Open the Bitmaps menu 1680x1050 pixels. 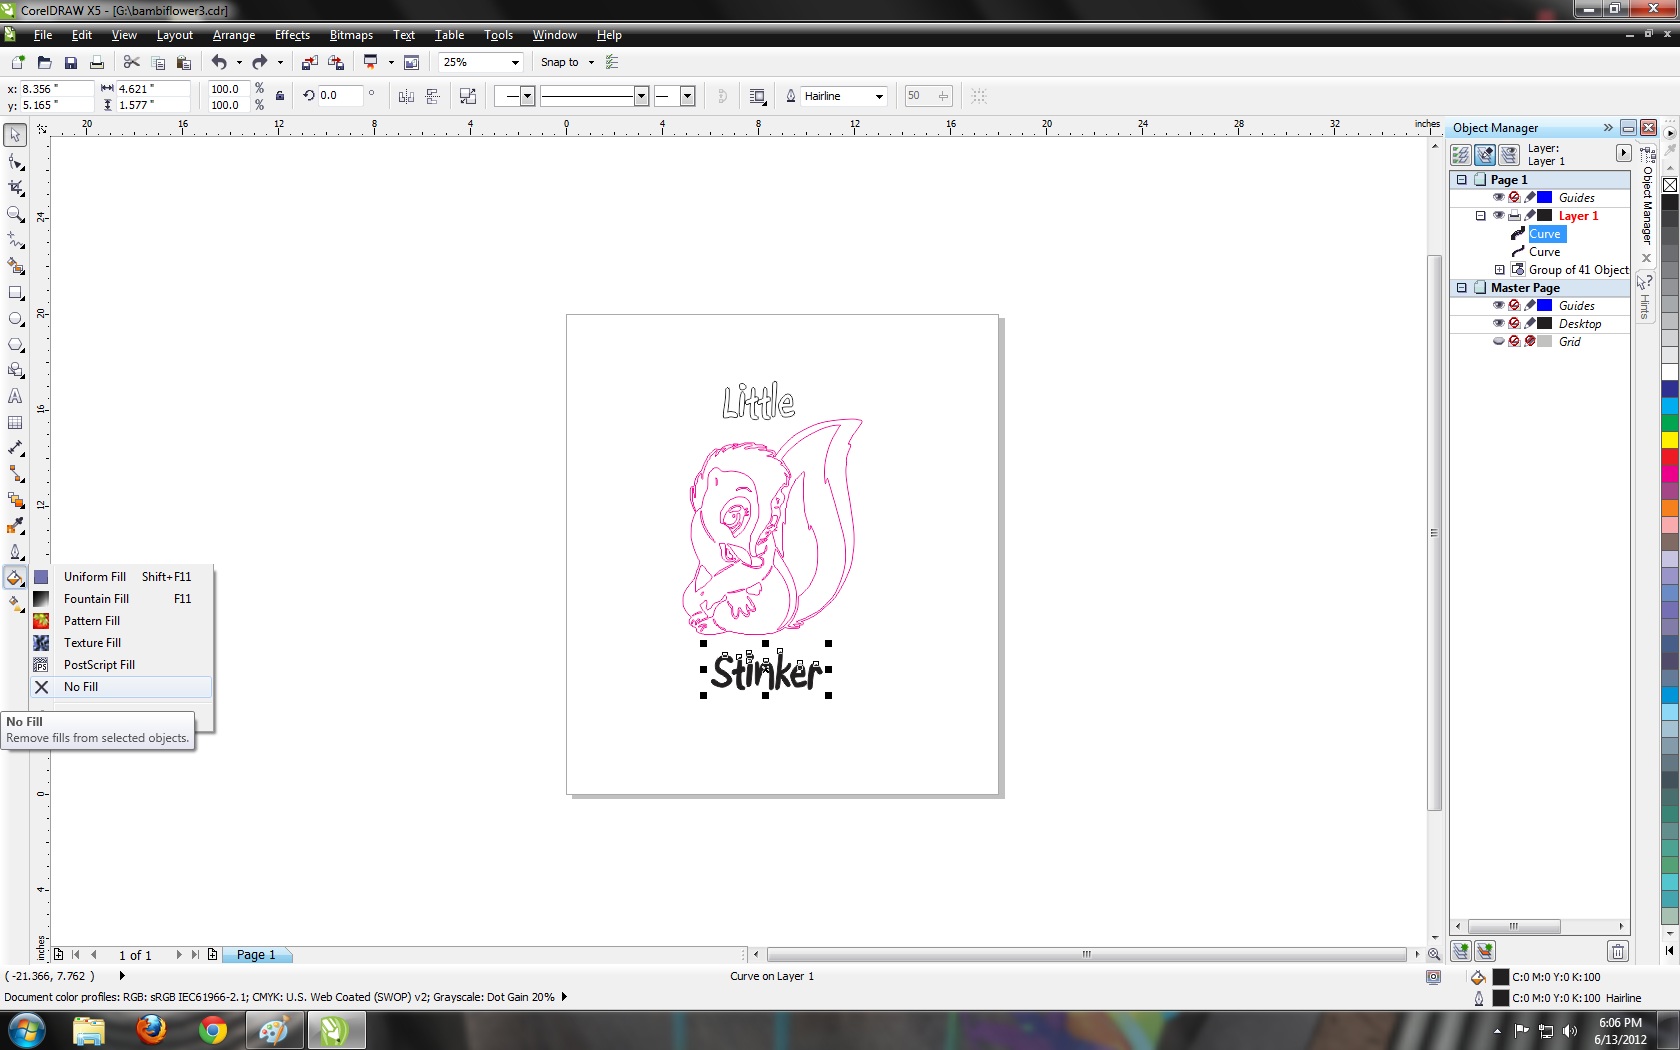pyautogui.click(x=351, y=34)
